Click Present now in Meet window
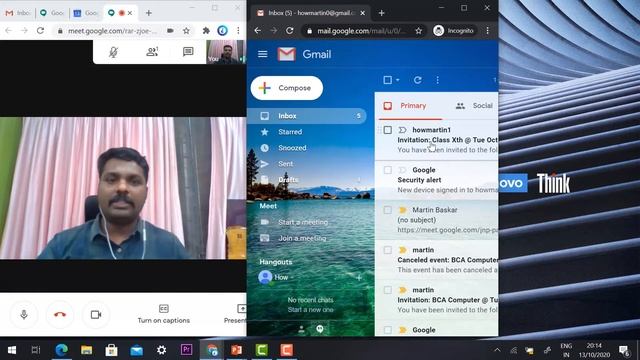640x360 pixels. click(x=236, y=314)
